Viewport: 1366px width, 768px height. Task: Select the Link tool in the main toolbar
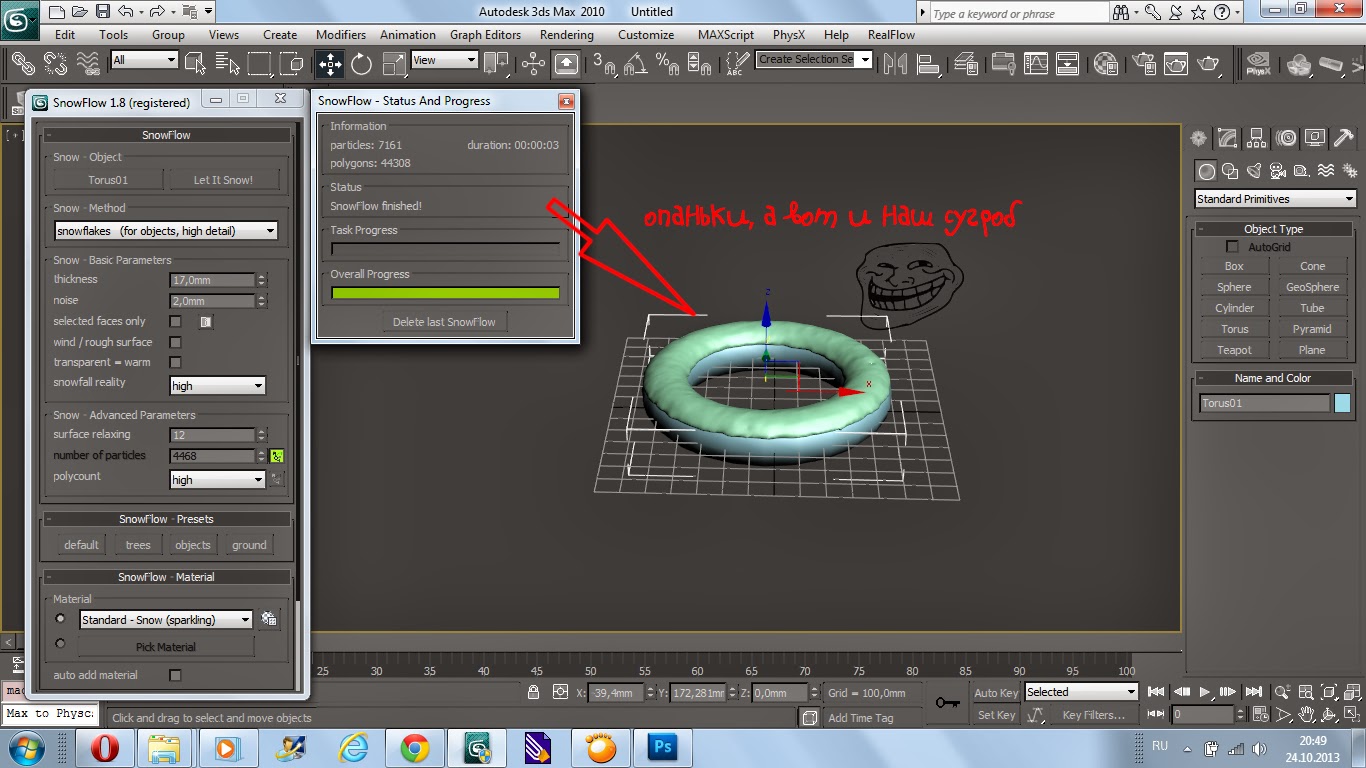21,64
